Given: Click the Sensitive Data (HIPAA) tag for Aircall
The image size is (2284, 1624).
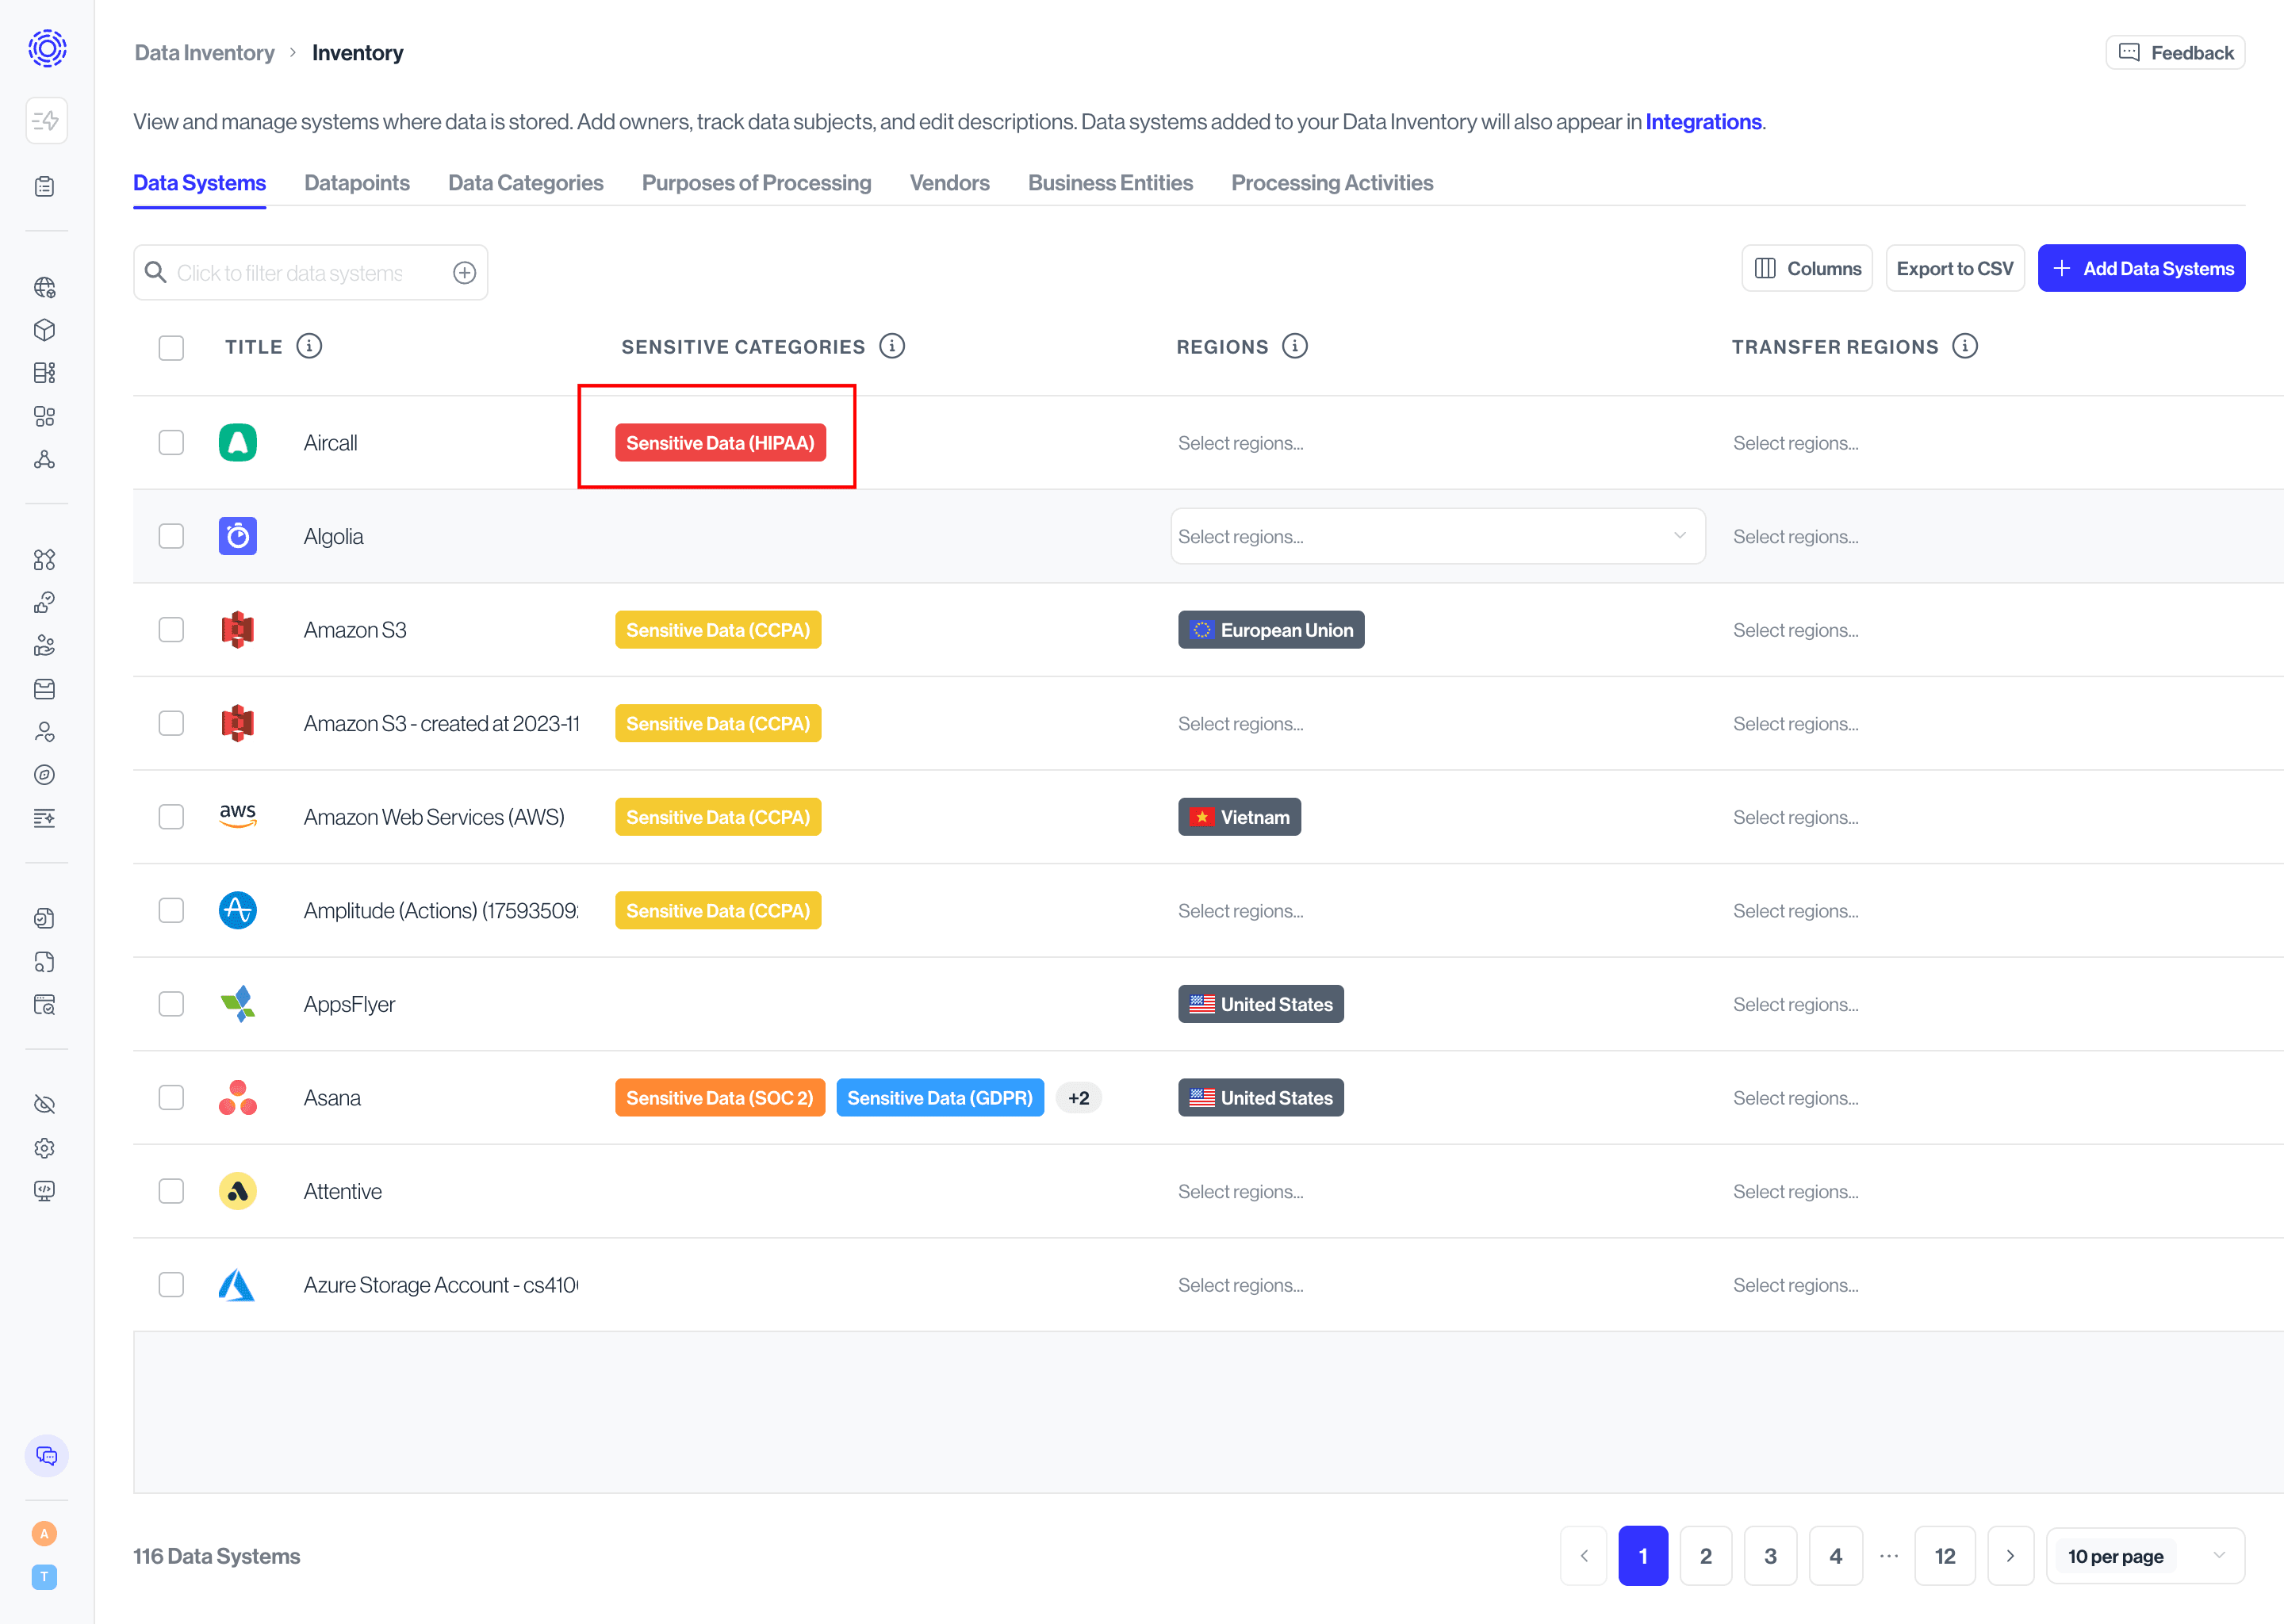Looking at the screenshot, I should (x=720, y=443).
